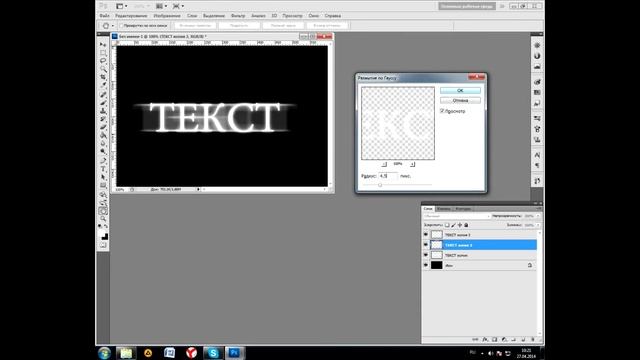Toggle Lock image pixels brush icon
This screenshot has height=360, width=640.
coord(453,225)
